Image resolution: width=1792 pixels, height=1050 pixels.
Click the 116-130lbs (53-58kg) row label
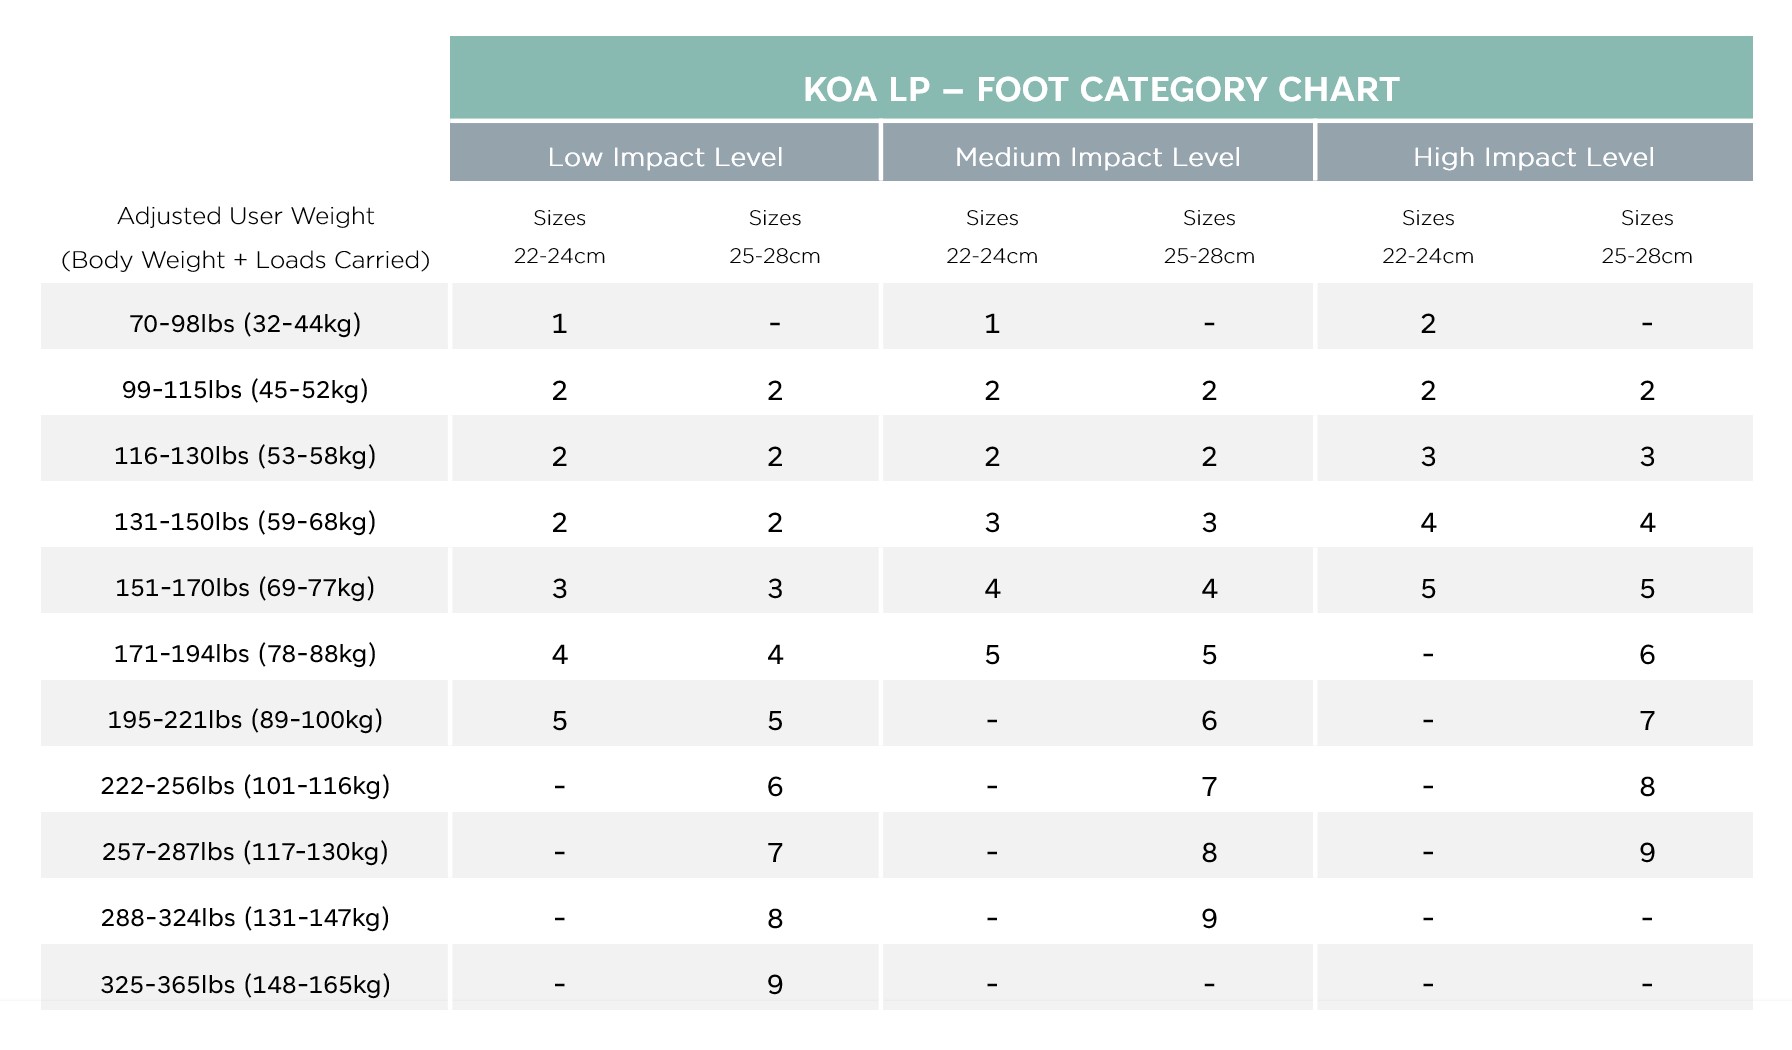coord(245,455)
